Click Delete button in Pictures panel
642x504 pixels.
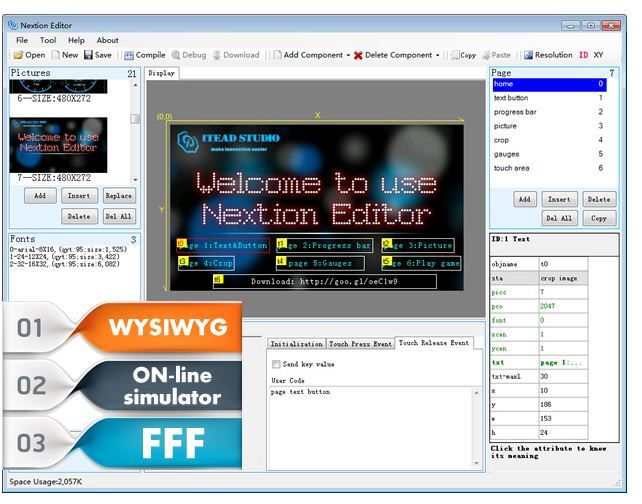pyautogui.click(x=79, y=216)
